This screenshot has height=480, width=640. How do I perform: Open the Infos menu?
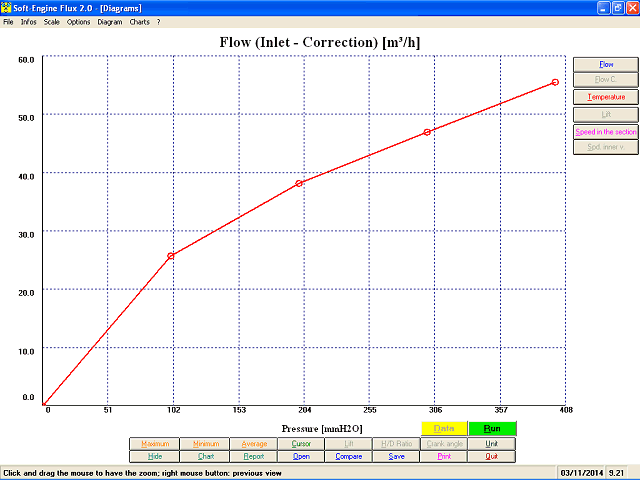[29, 22]
